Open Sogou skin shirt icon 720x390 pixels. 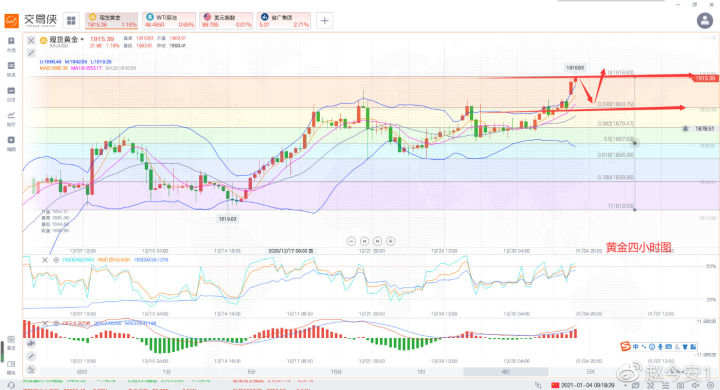pos(686,347)
